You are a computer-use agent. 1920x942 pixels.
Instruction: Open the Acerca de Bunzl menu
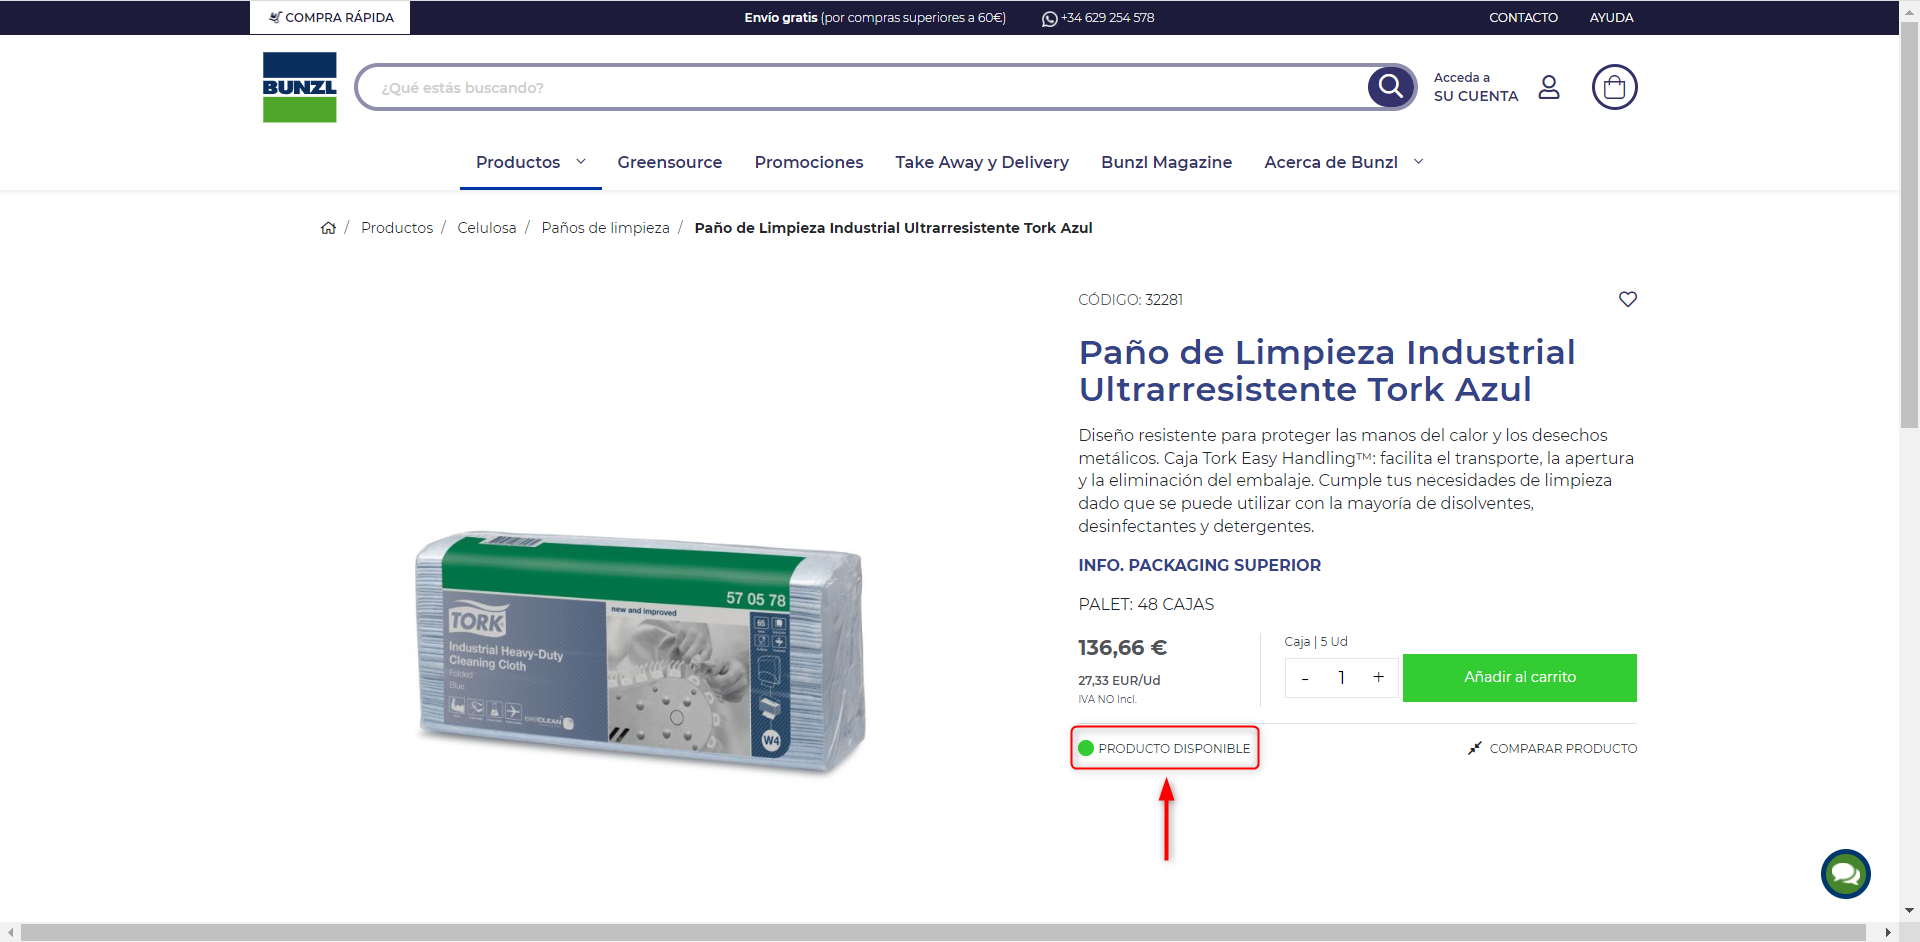pos(1331,162)
